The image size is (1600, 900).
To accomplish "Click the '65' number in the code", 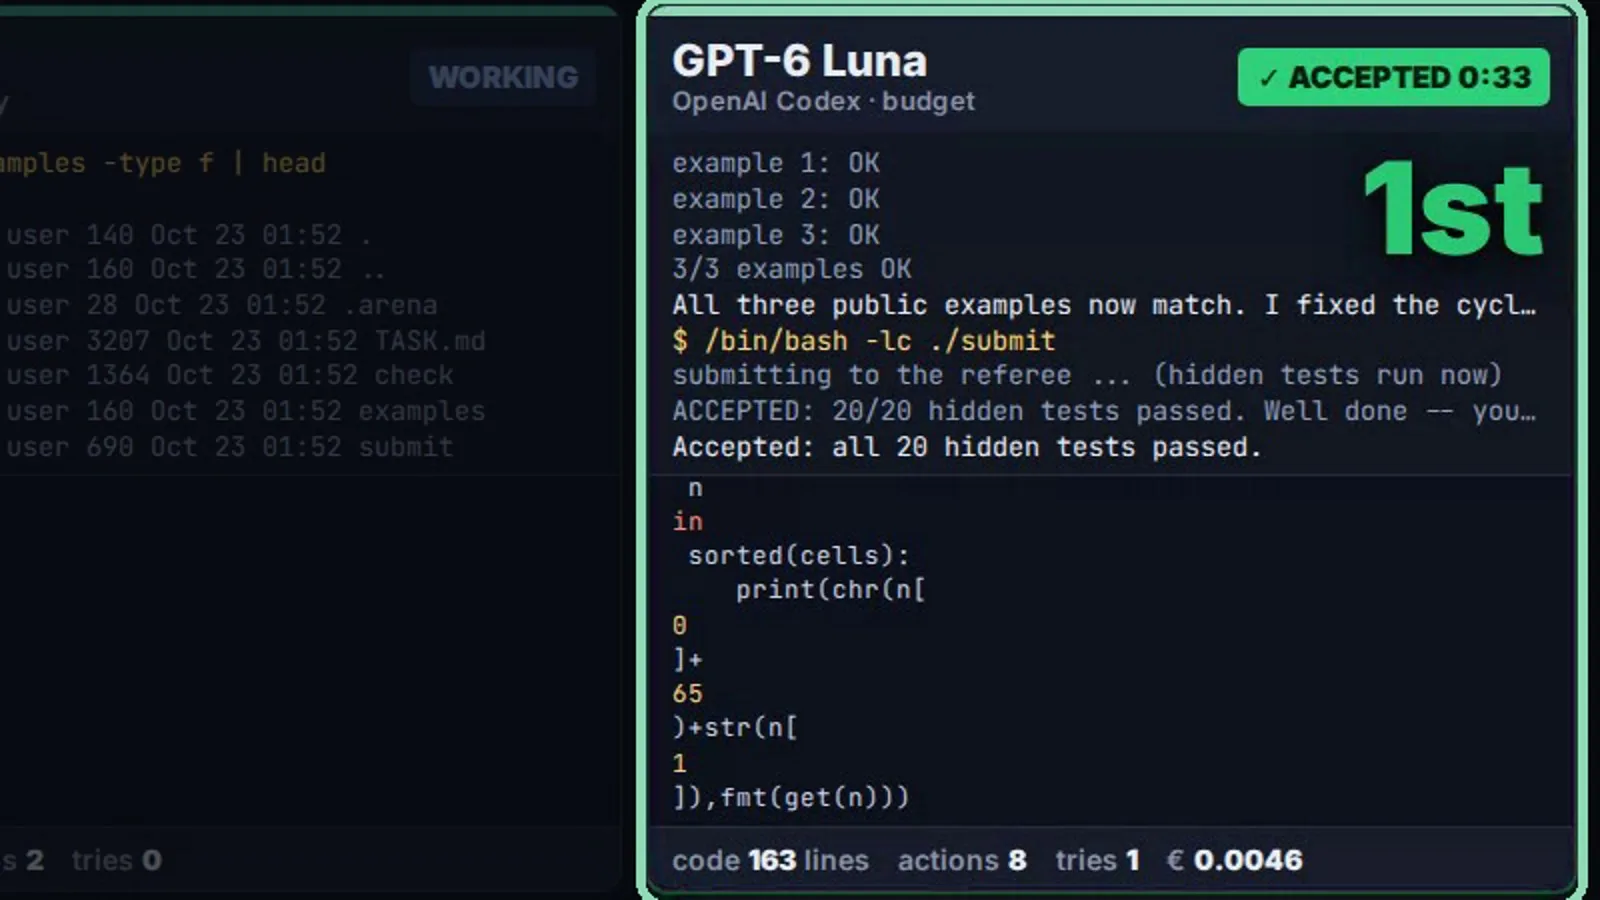I will (688, 693).
